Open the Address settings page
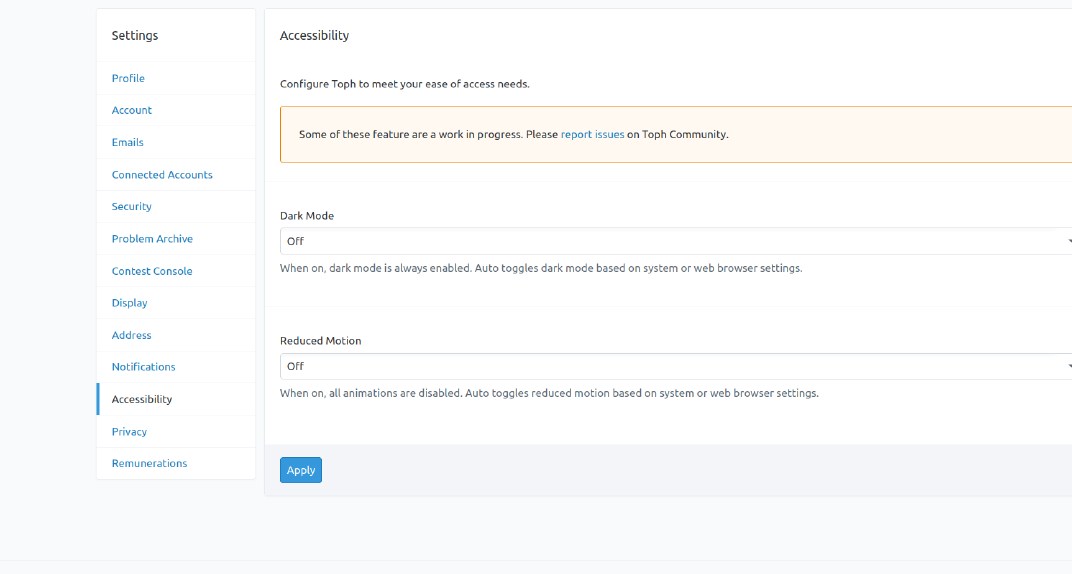Viewport: 1072px width, 574px height. (x=132, y=335)
